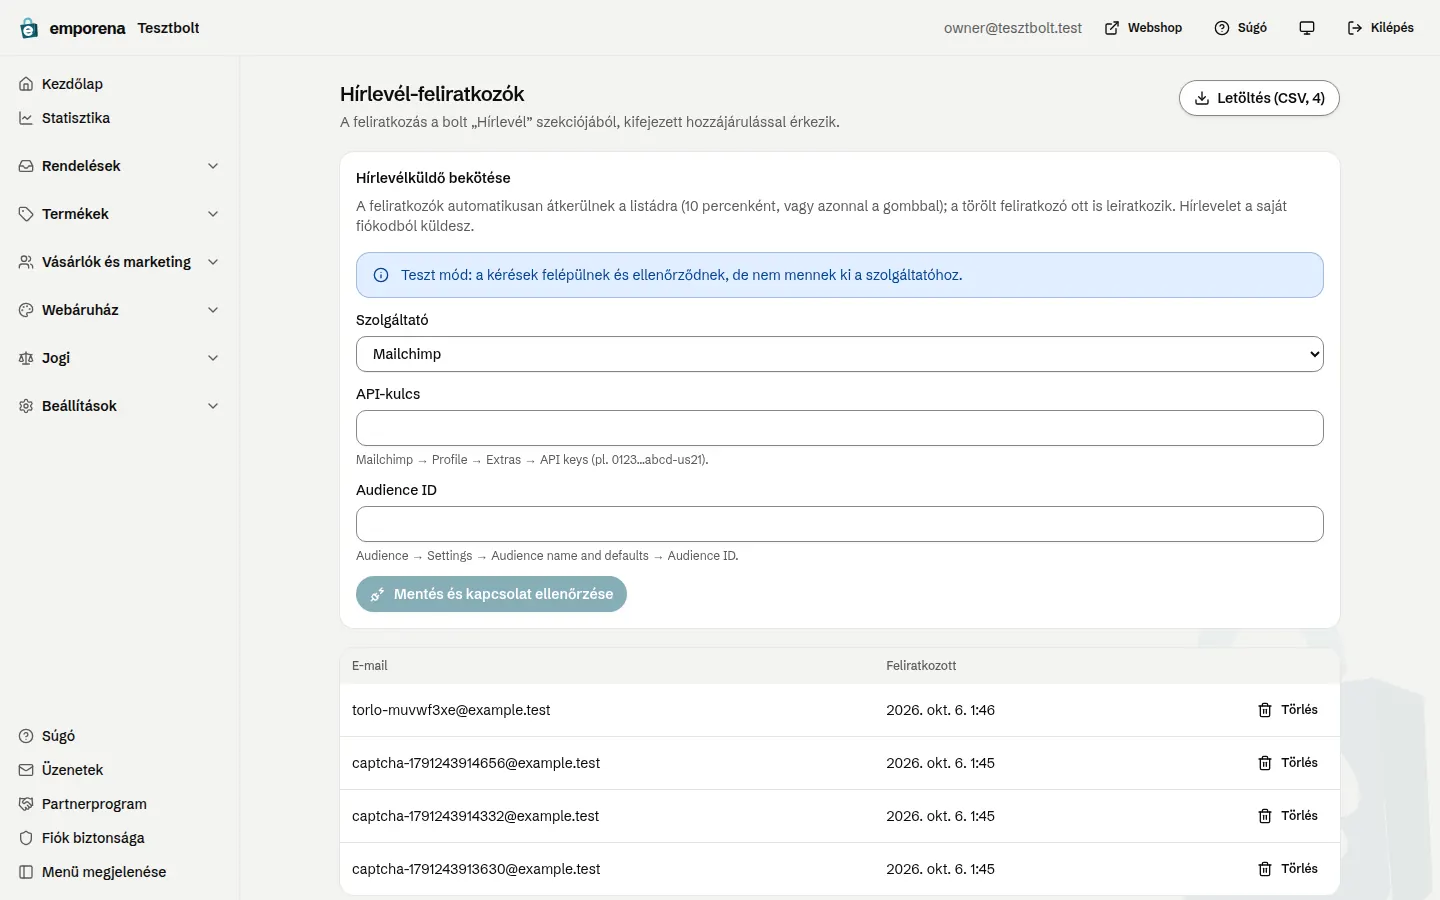Click the Partnerprogram handshake icon
This screenshot has height=900, width=1440.
click(26, 804)
